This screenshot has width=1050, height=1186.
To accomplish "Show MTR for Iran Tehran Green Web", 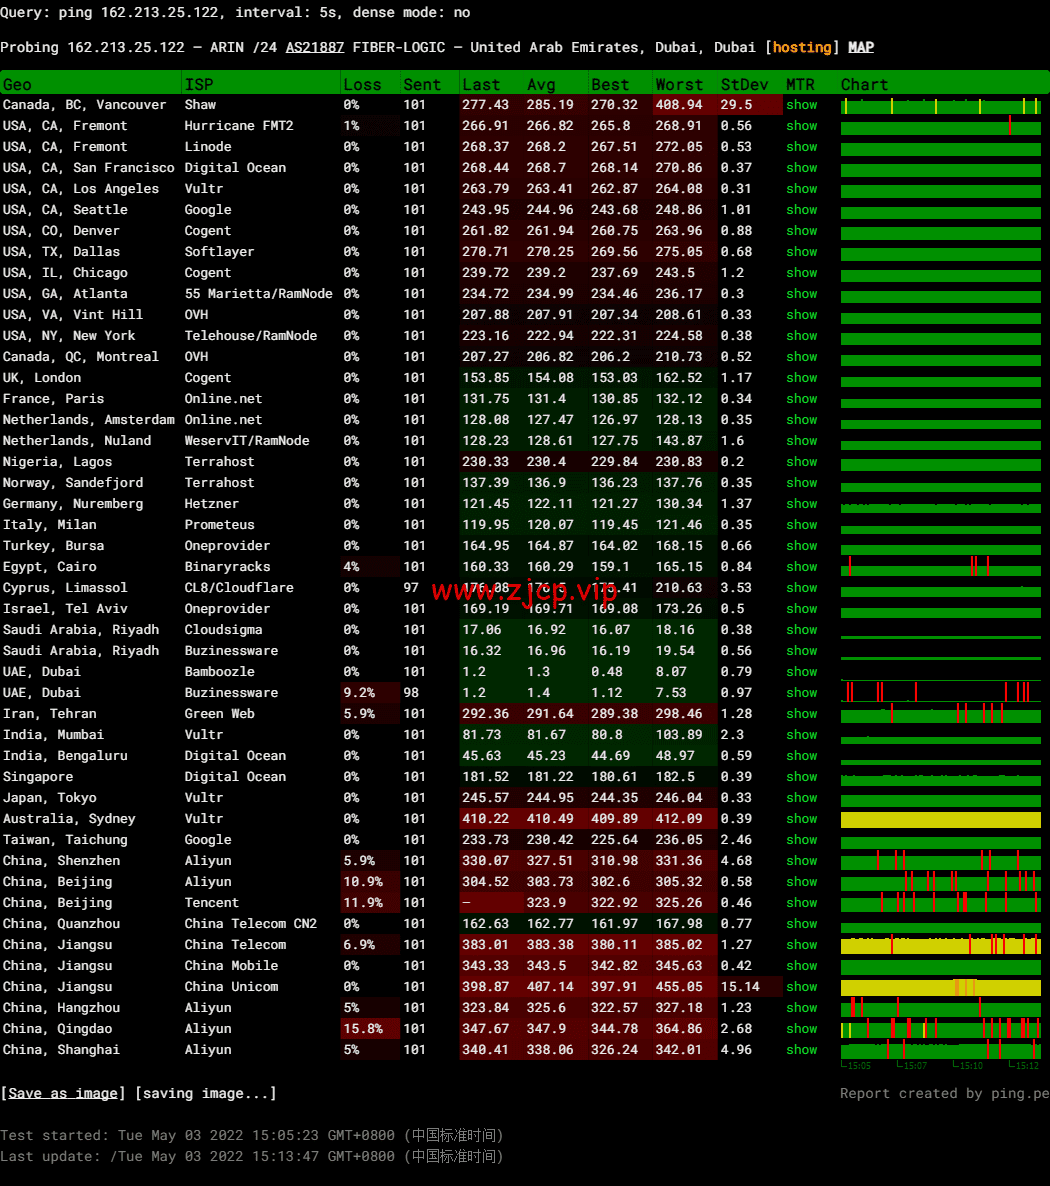I will tap(801, 713).
